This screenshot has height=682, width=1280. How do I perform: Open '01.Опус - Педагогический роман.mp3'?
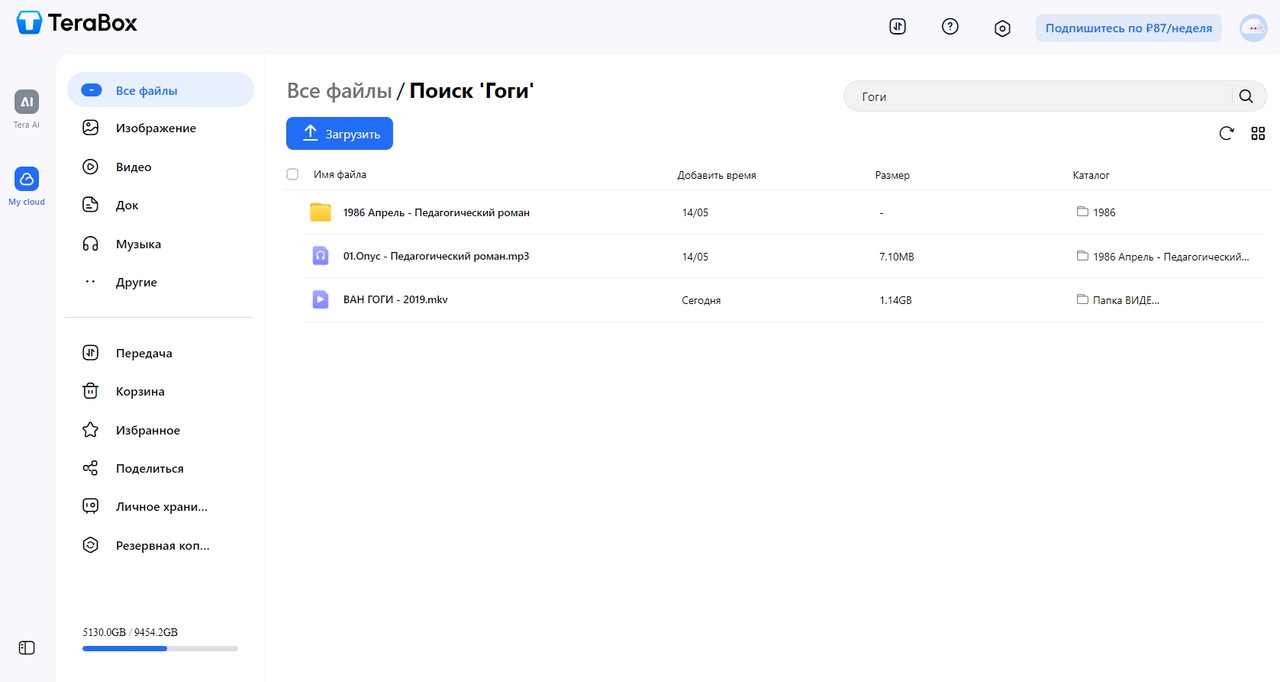(x=436, y=256)
